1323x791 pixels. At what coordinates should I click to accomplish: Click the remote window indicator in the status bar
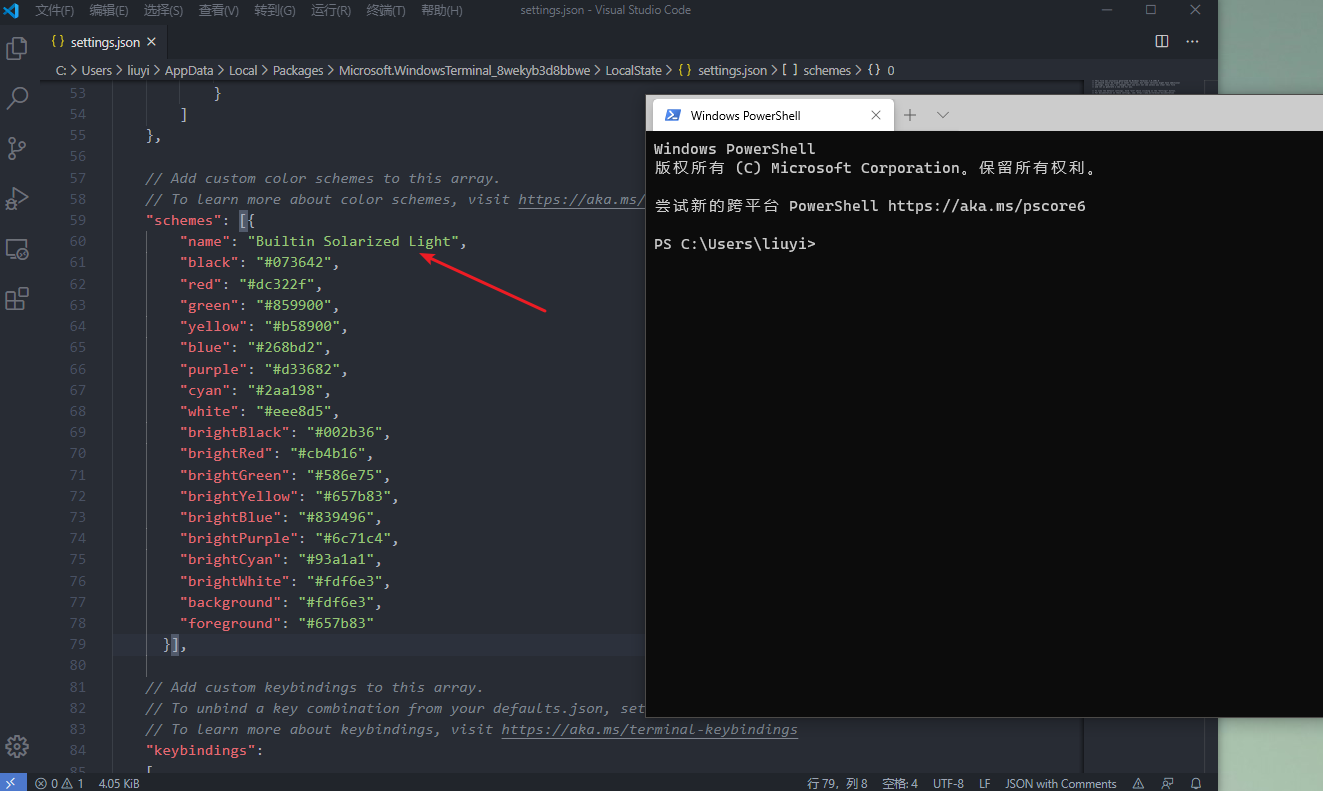[12, 783]
